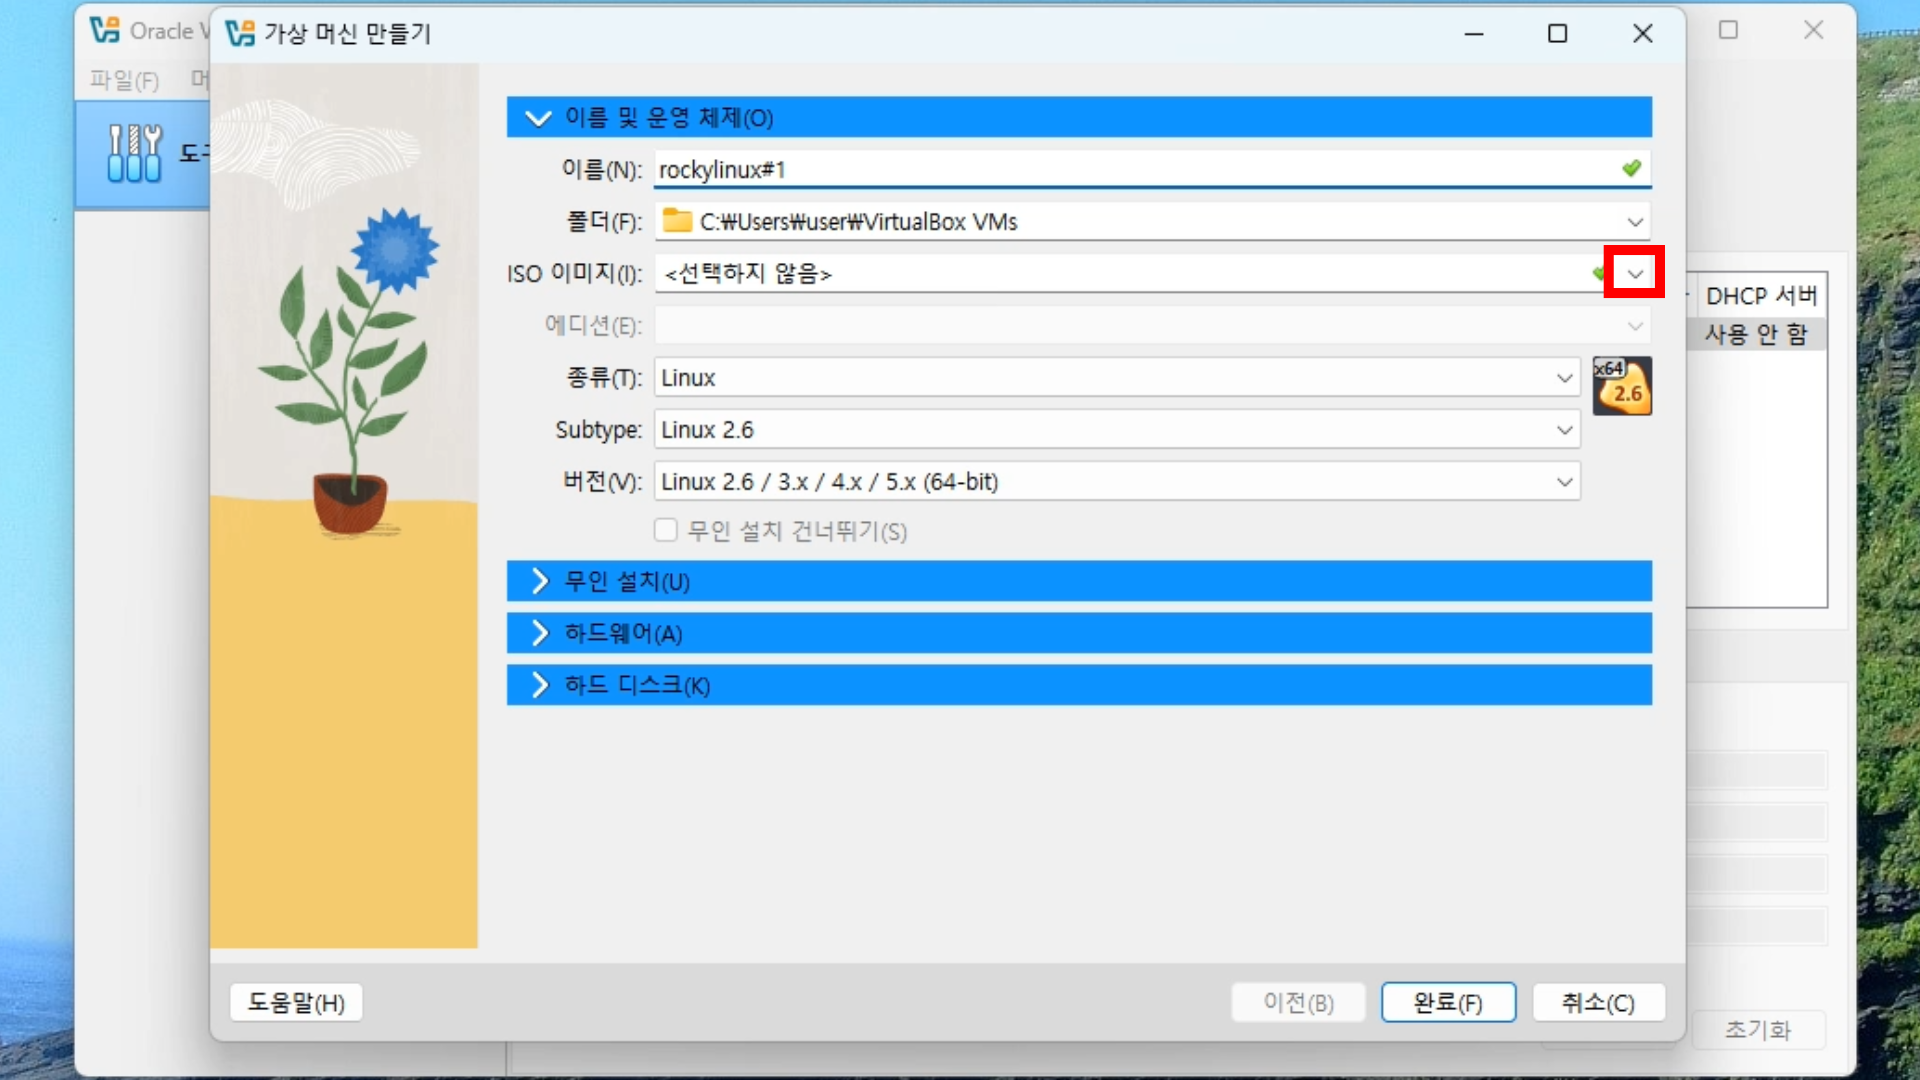This screenshot has height=1080, width=1920.
Task: Open the version 64-bit dropdown
Action: (1564, 482)
